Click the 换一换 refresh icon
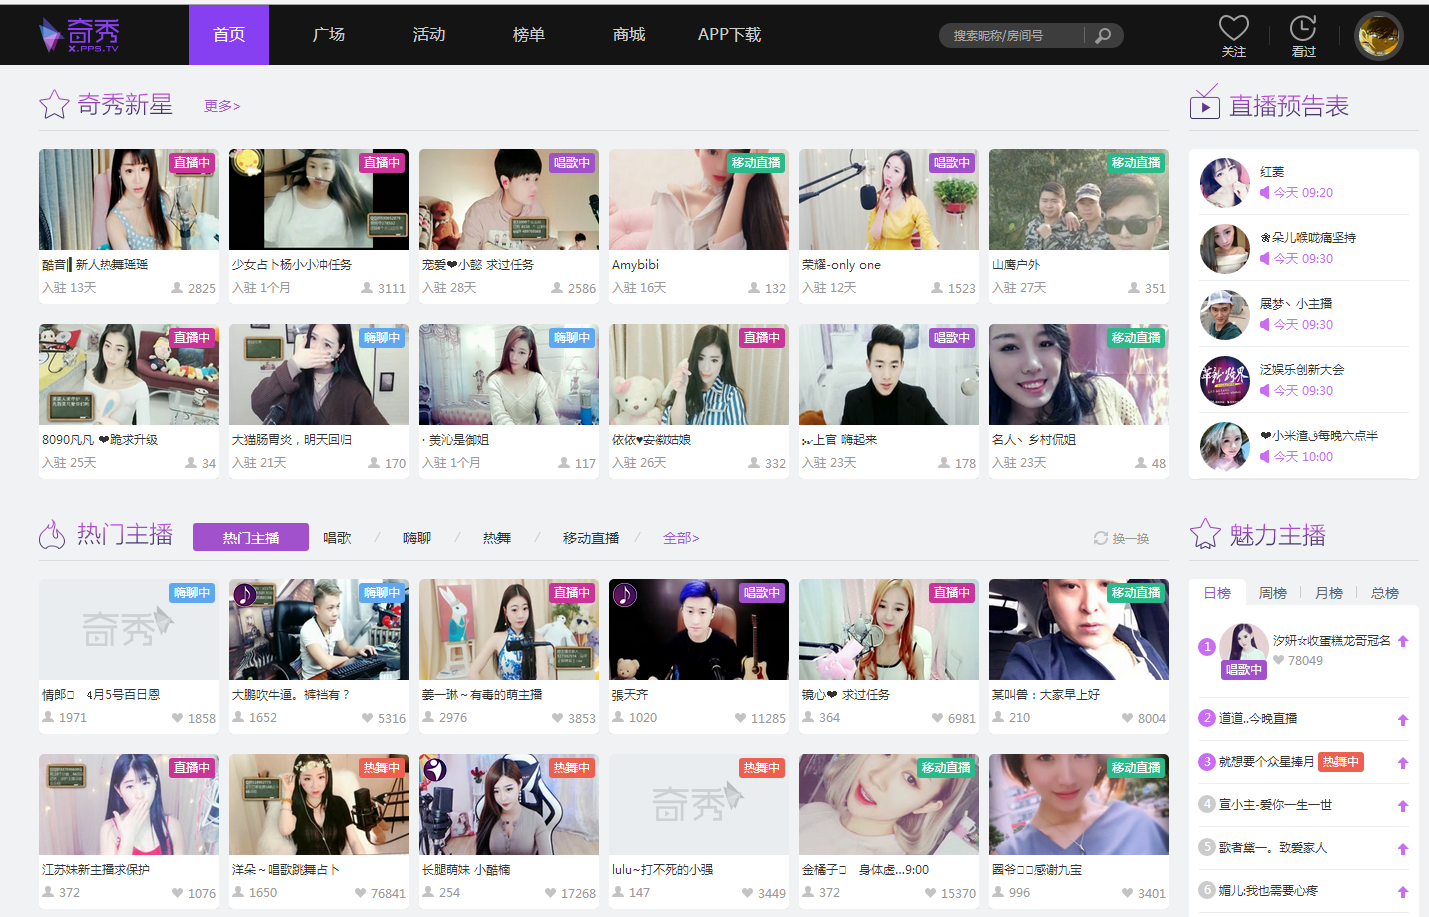Screen dimensions: 1429x917 1101,538
